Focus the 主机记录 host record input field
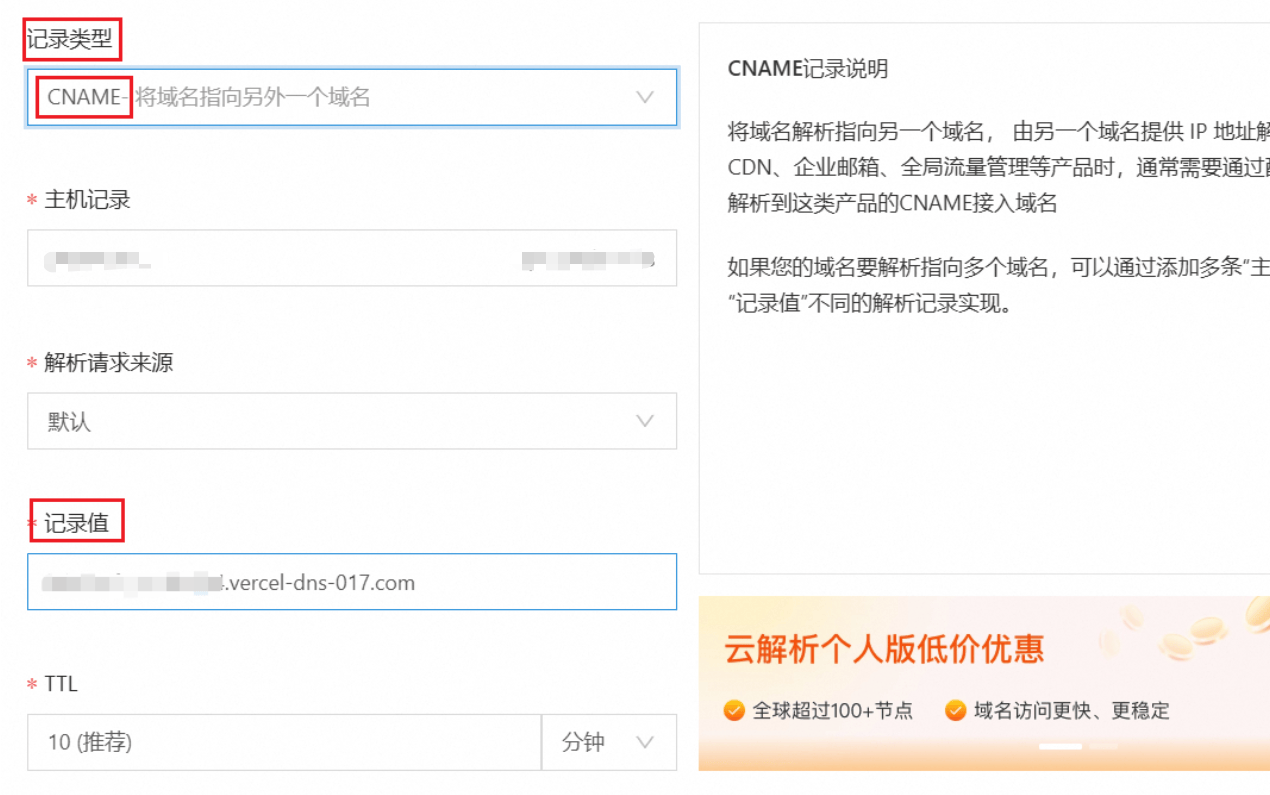Image resolution: width=1270 pixels, height=795 pixels. coord(350,259)
